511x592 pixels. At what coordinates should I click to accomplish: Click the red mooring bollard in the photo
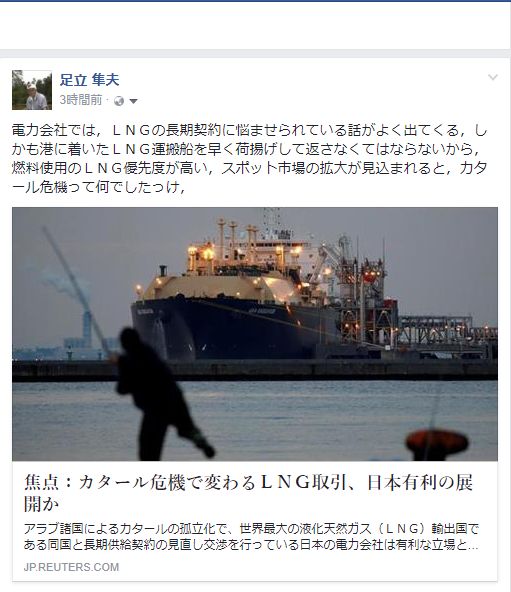pos(436,445)
